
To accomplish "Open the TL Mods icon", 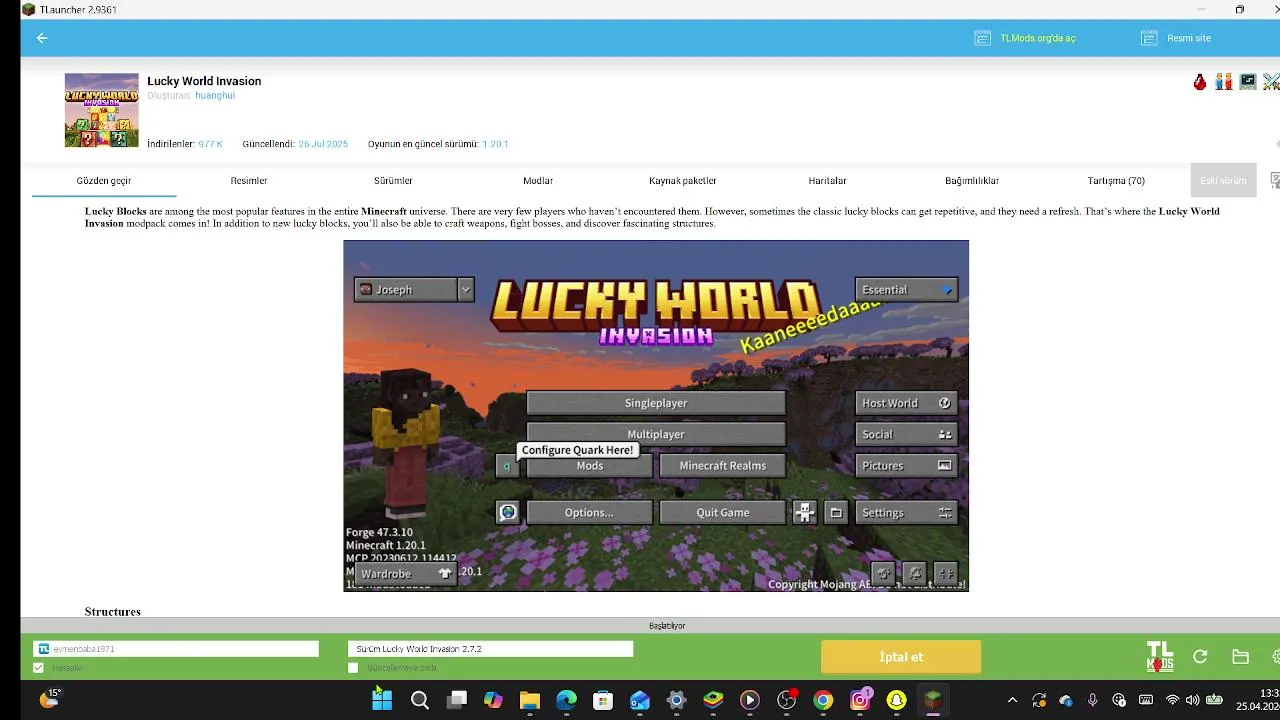I will [x=1160, y=657].
